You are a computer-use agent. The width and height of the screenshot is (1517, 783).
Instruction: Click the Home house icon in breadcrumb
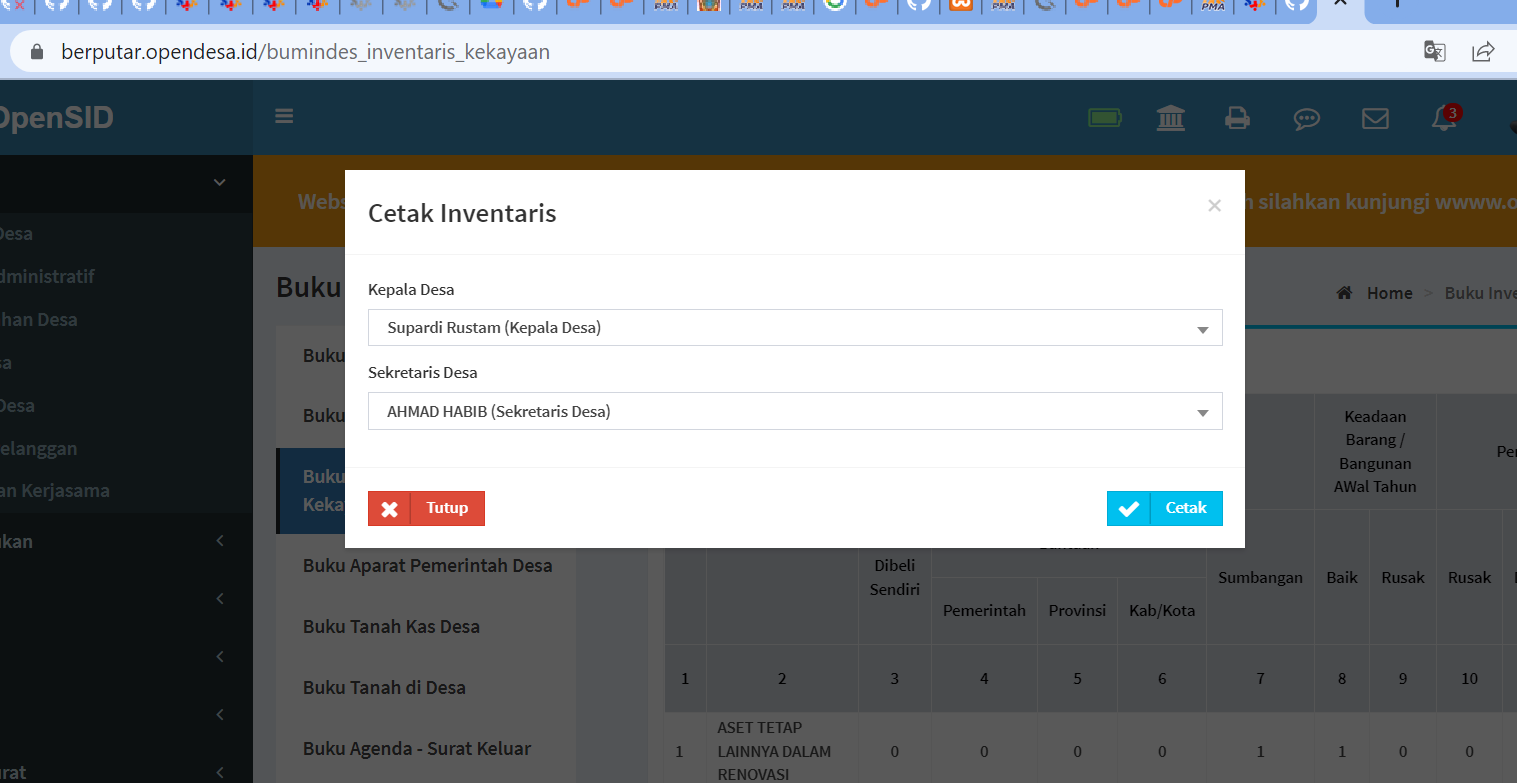coord(1344,292)
